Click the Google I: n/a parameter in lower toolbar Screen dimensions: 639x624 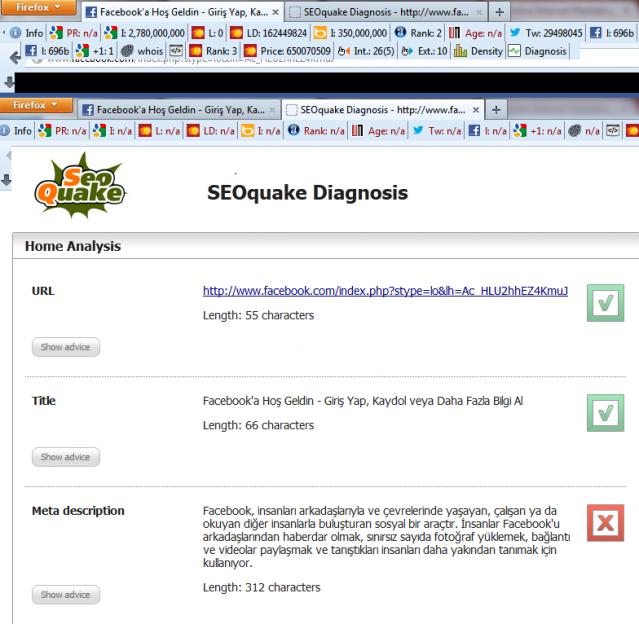112,131
